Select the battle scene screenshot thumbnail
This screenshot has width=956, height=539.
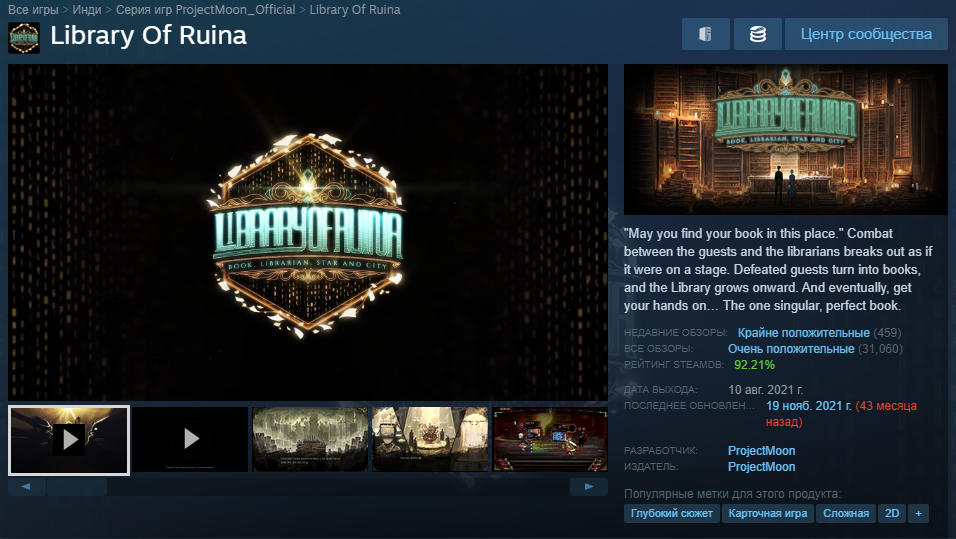point(550,439)
